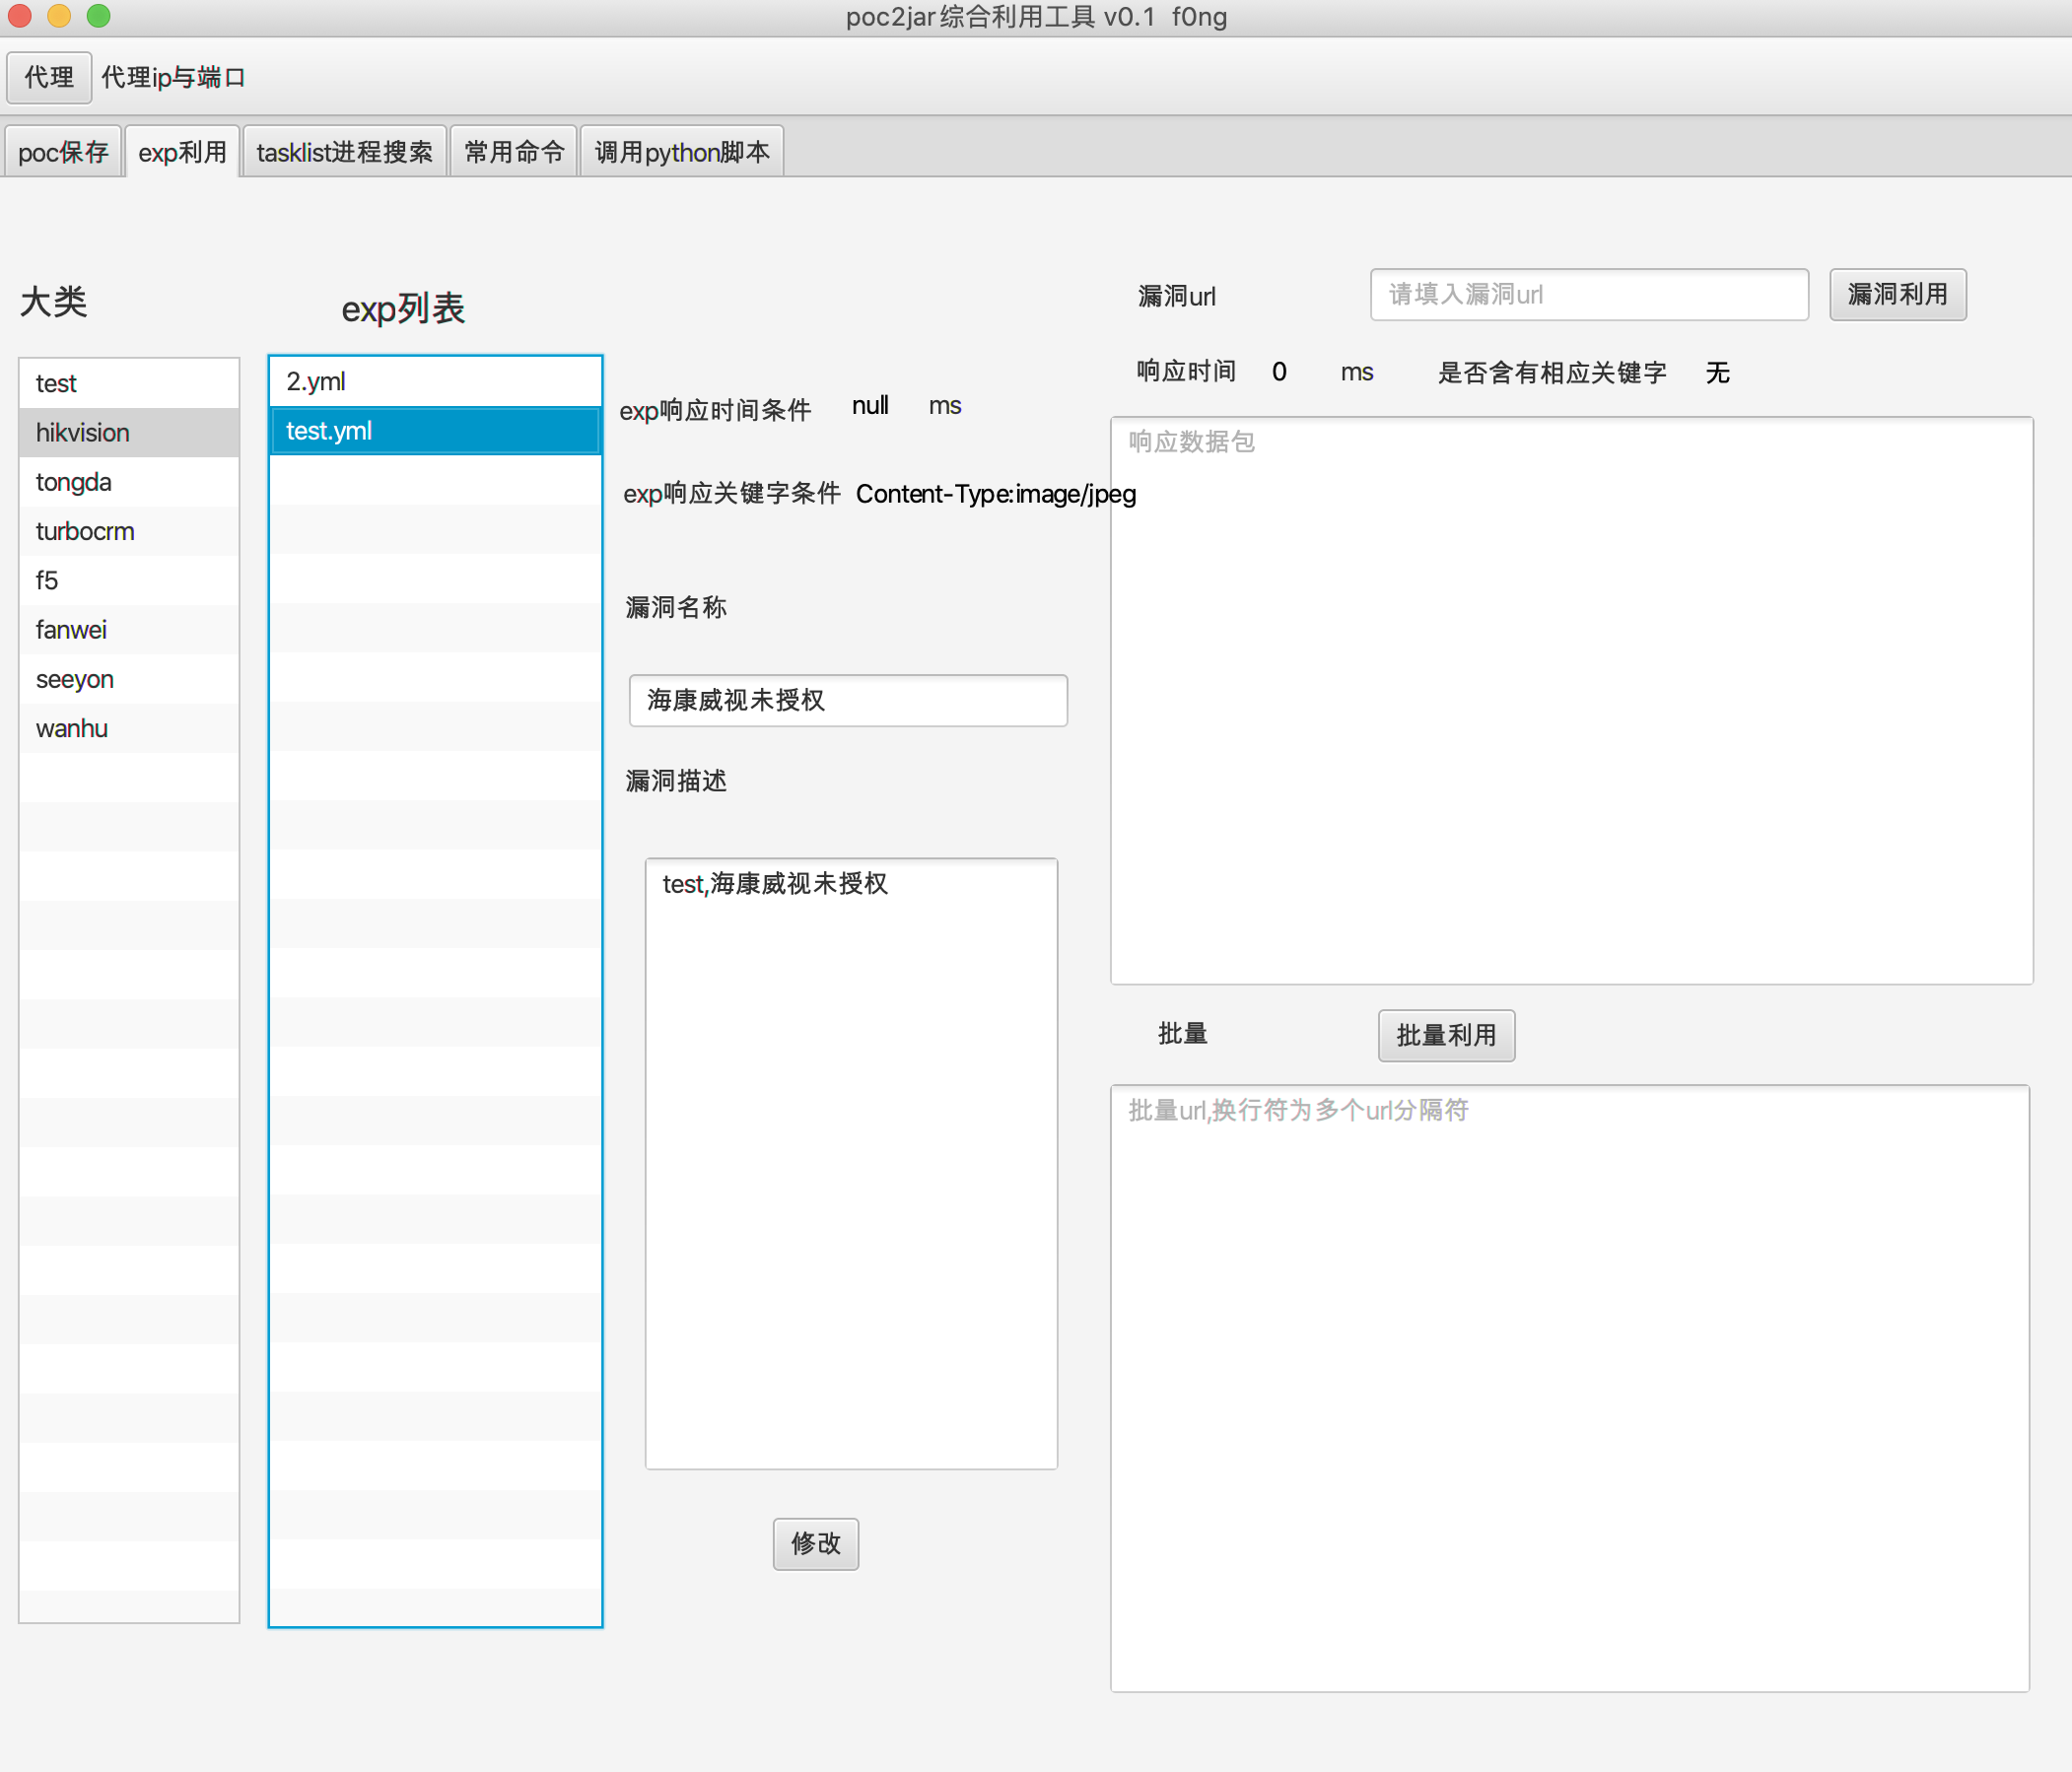Click the batch url text area
Screen dimensions: 2072x1772
pos(1569,1388)
